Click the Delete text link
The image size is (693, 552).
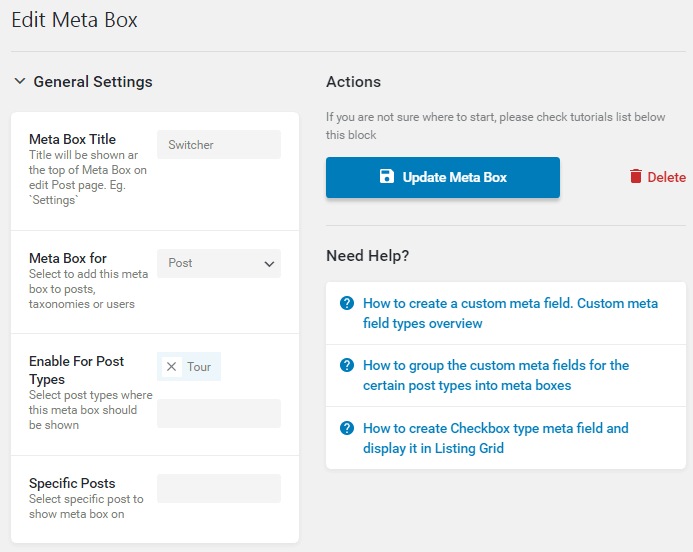tap(666, 177)
